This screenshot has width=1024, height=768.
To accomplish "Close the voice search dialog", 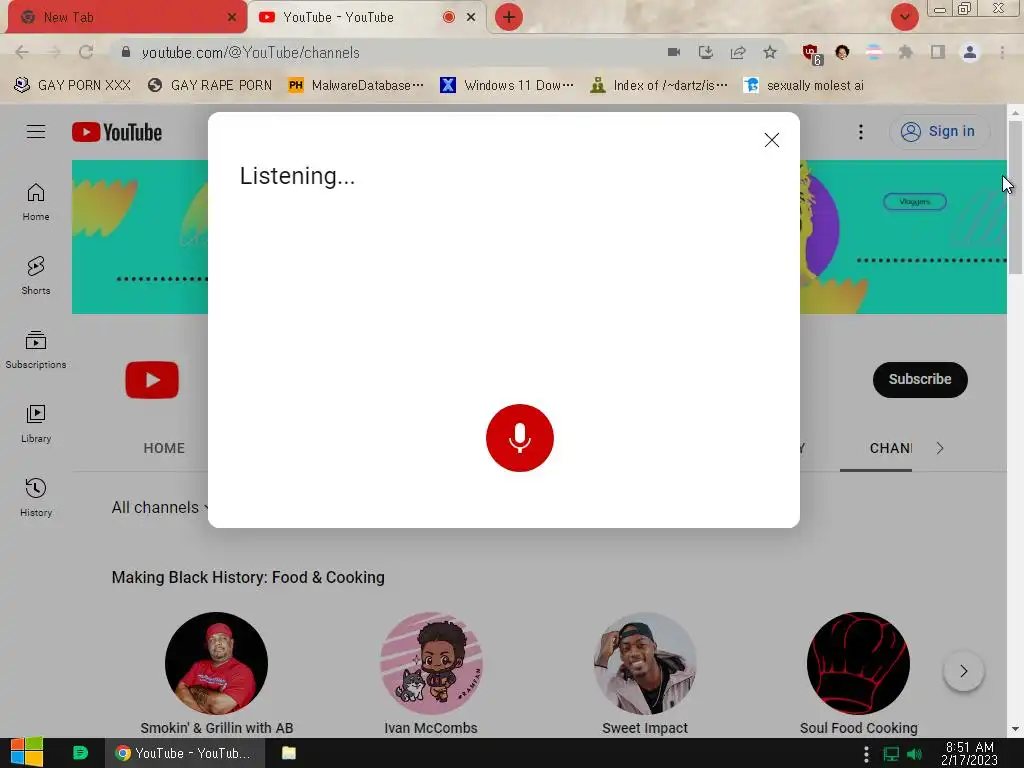I will click(771, 140).
